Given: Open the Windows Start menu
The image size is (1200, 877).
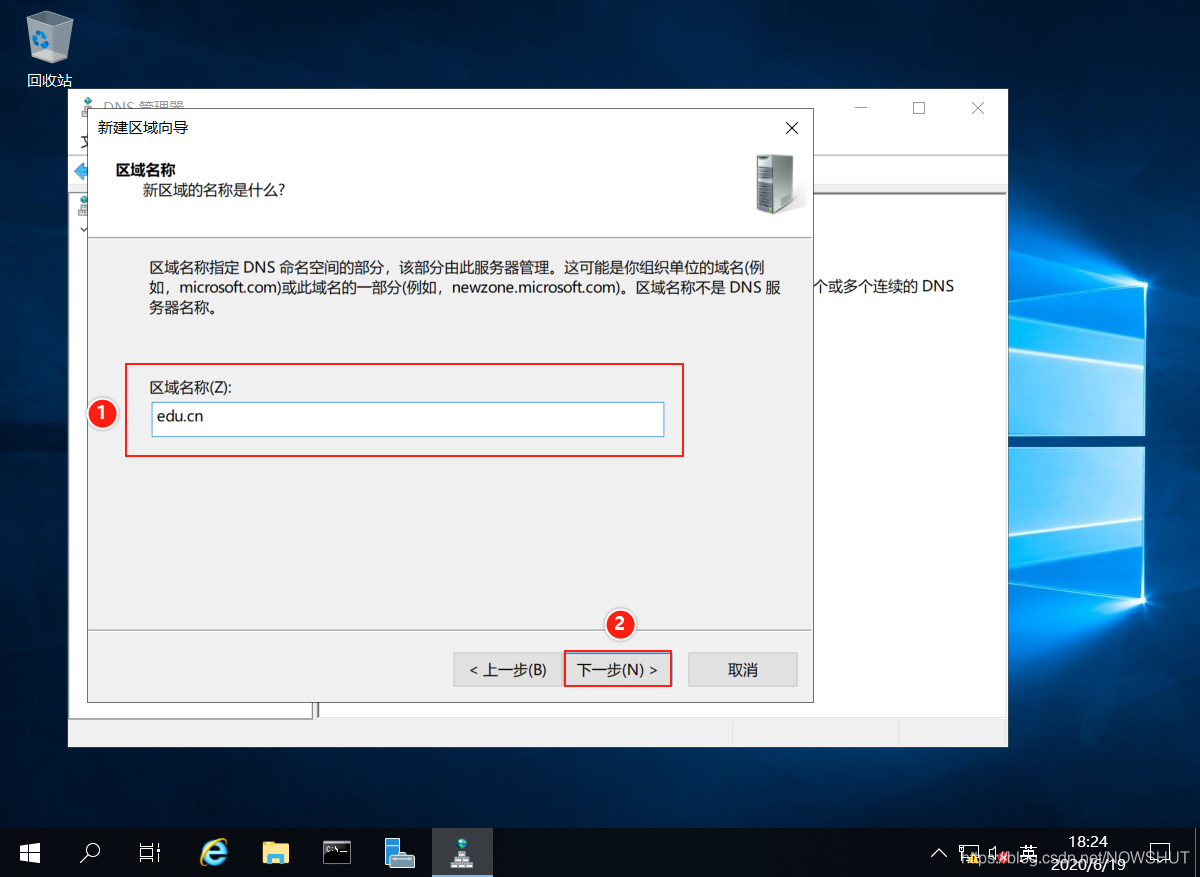Looking at the screenshot, I should coord(30,852).
